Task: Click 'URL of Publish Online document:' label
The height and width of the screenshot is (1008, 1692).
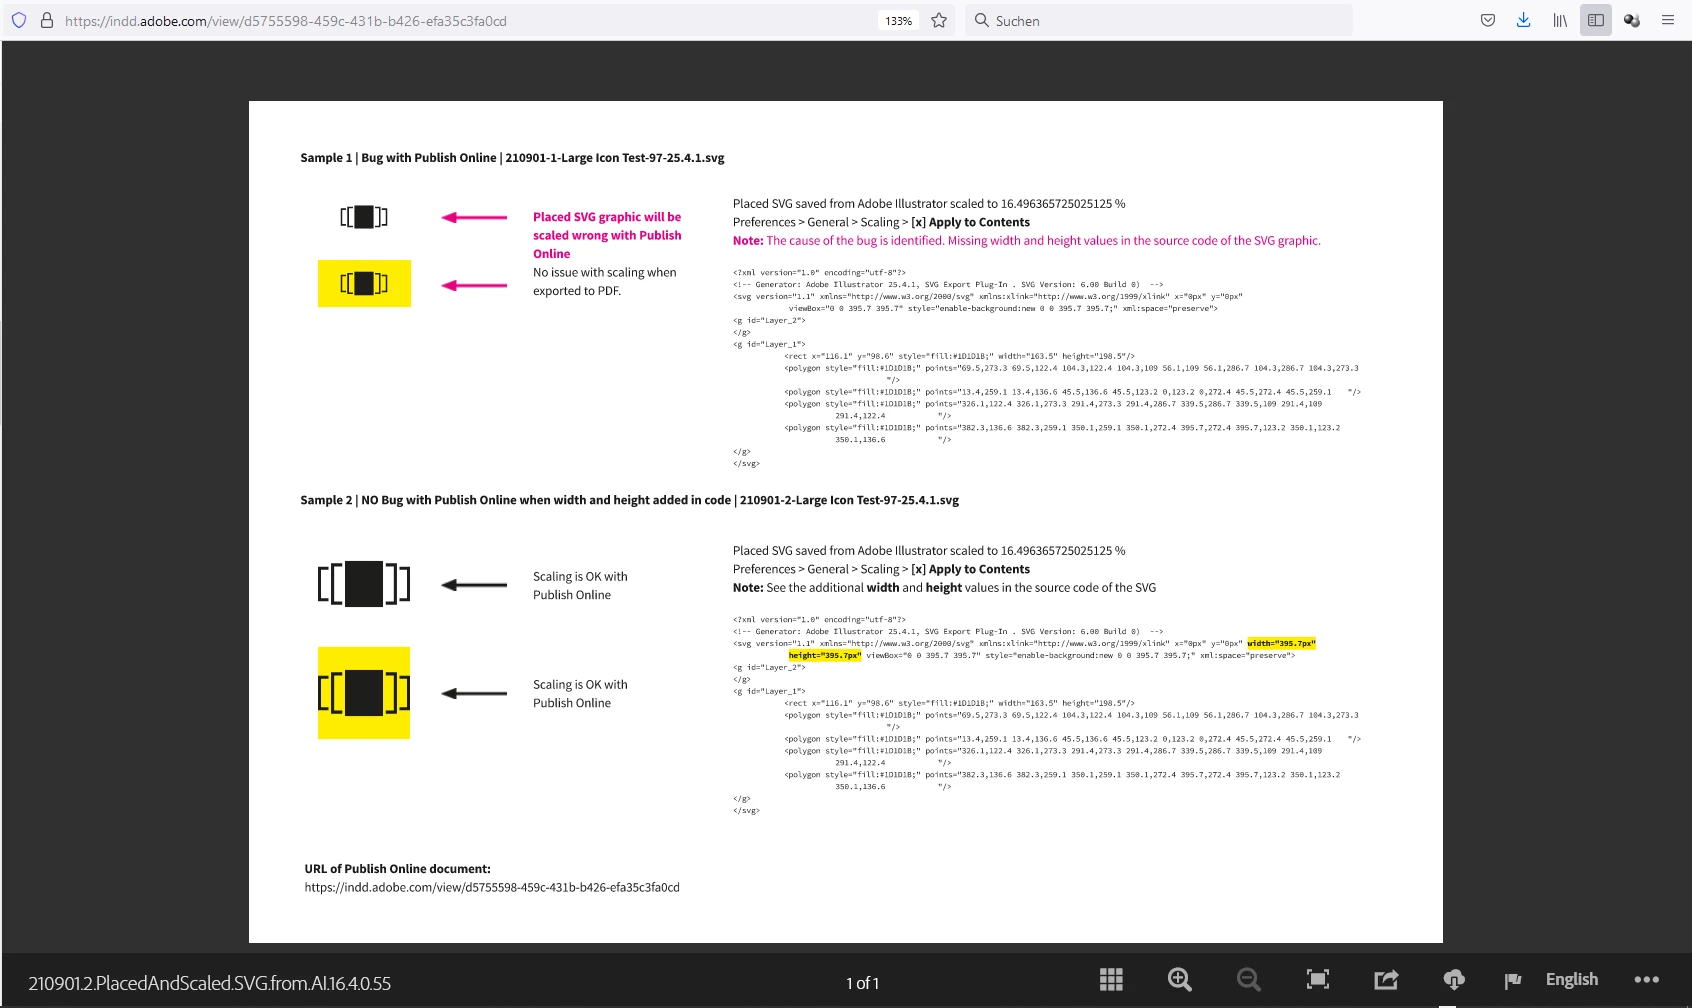Action: coord(397,869)
